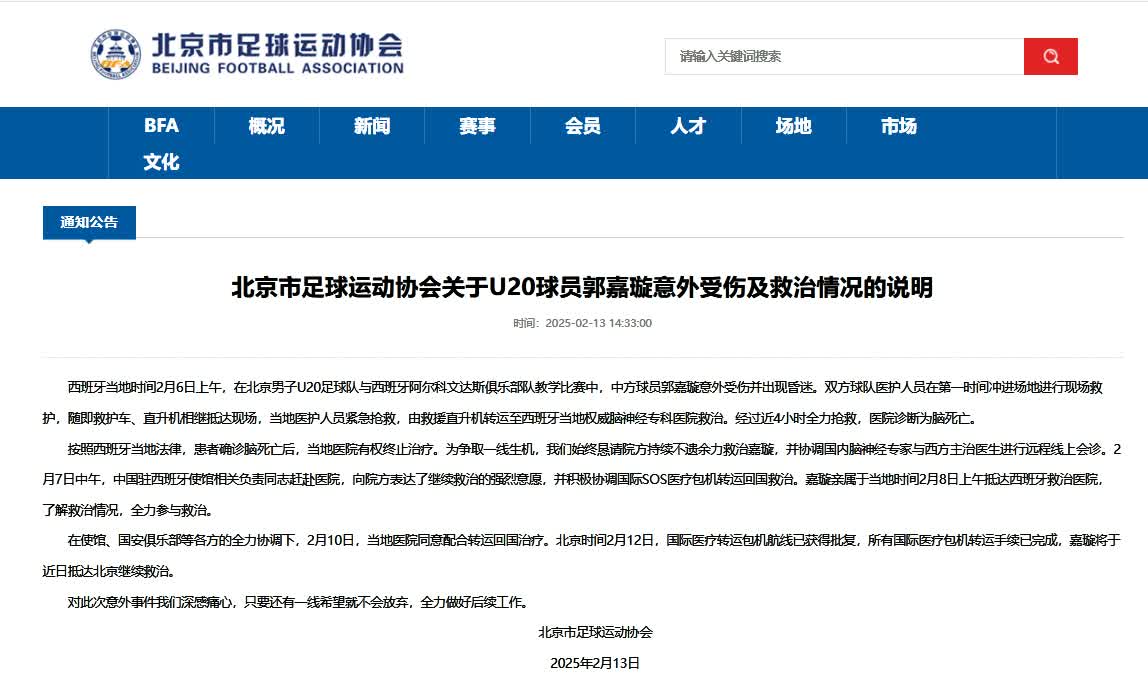Select 市场 in the navigation bar
This screenshot has width=1148, height=677.
click(898, 126)
